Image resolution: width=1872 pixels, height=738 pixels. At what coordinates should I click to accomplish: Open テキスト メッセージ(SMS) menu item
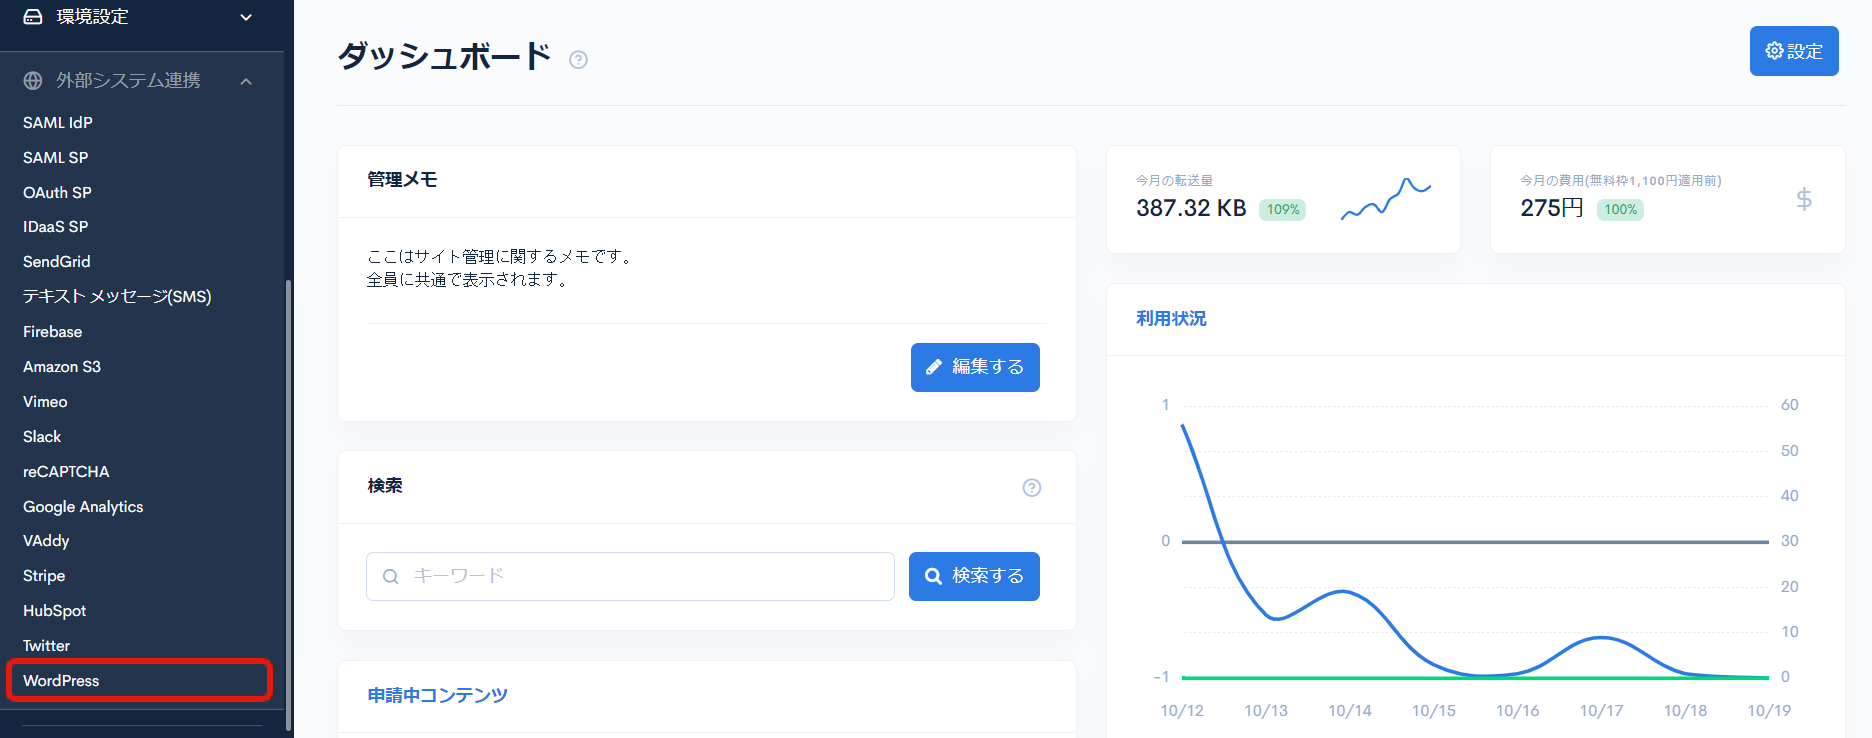(117, 296)
